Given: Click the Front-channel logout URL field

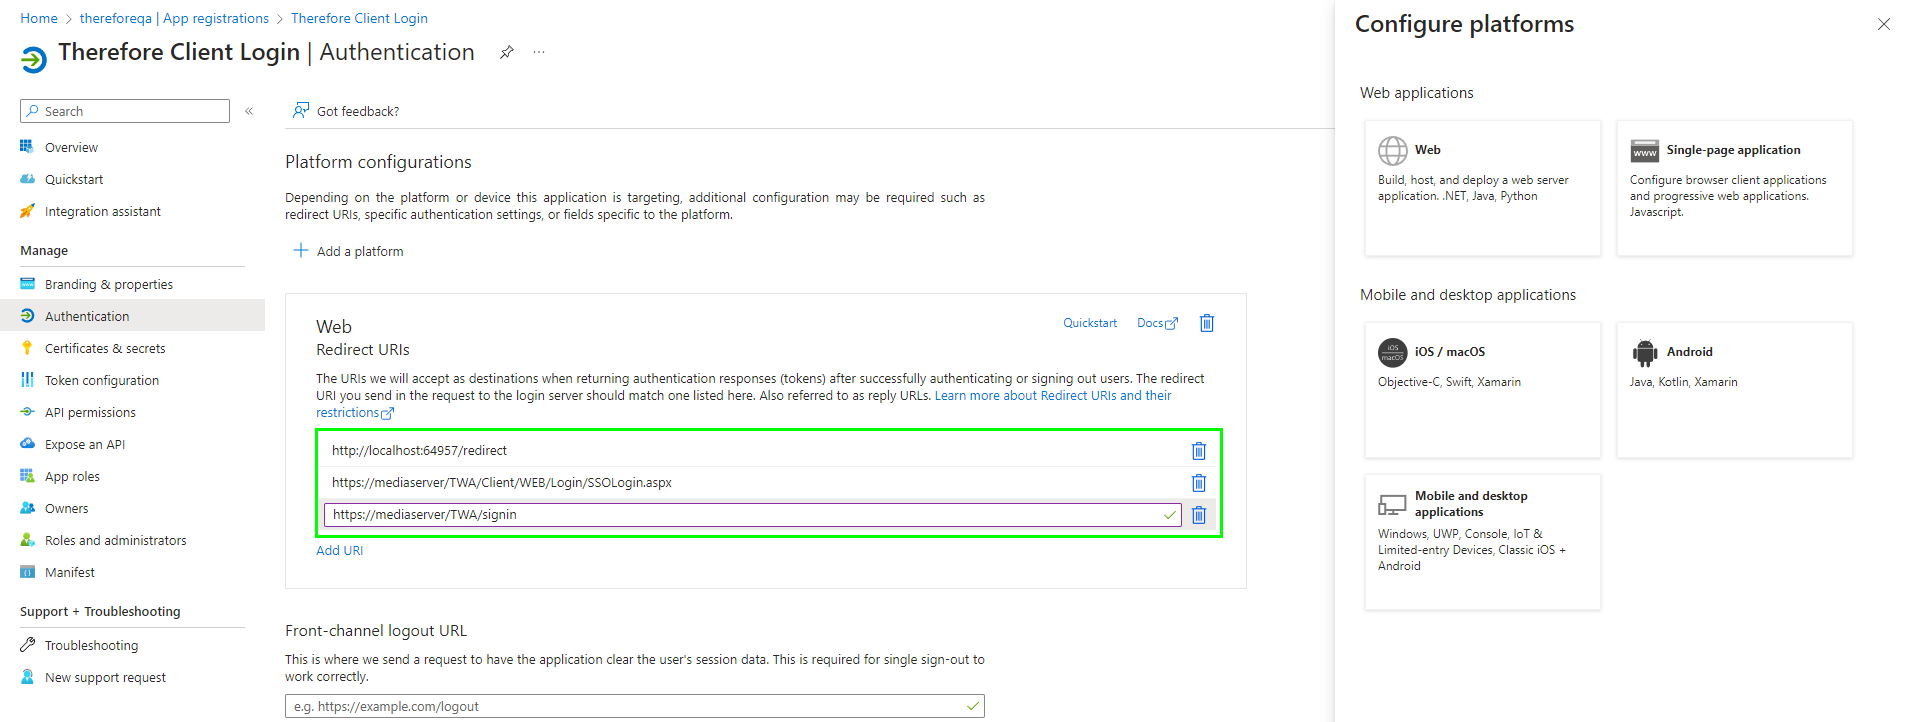Looking at the screenshot, I should [x=635, y=706].
